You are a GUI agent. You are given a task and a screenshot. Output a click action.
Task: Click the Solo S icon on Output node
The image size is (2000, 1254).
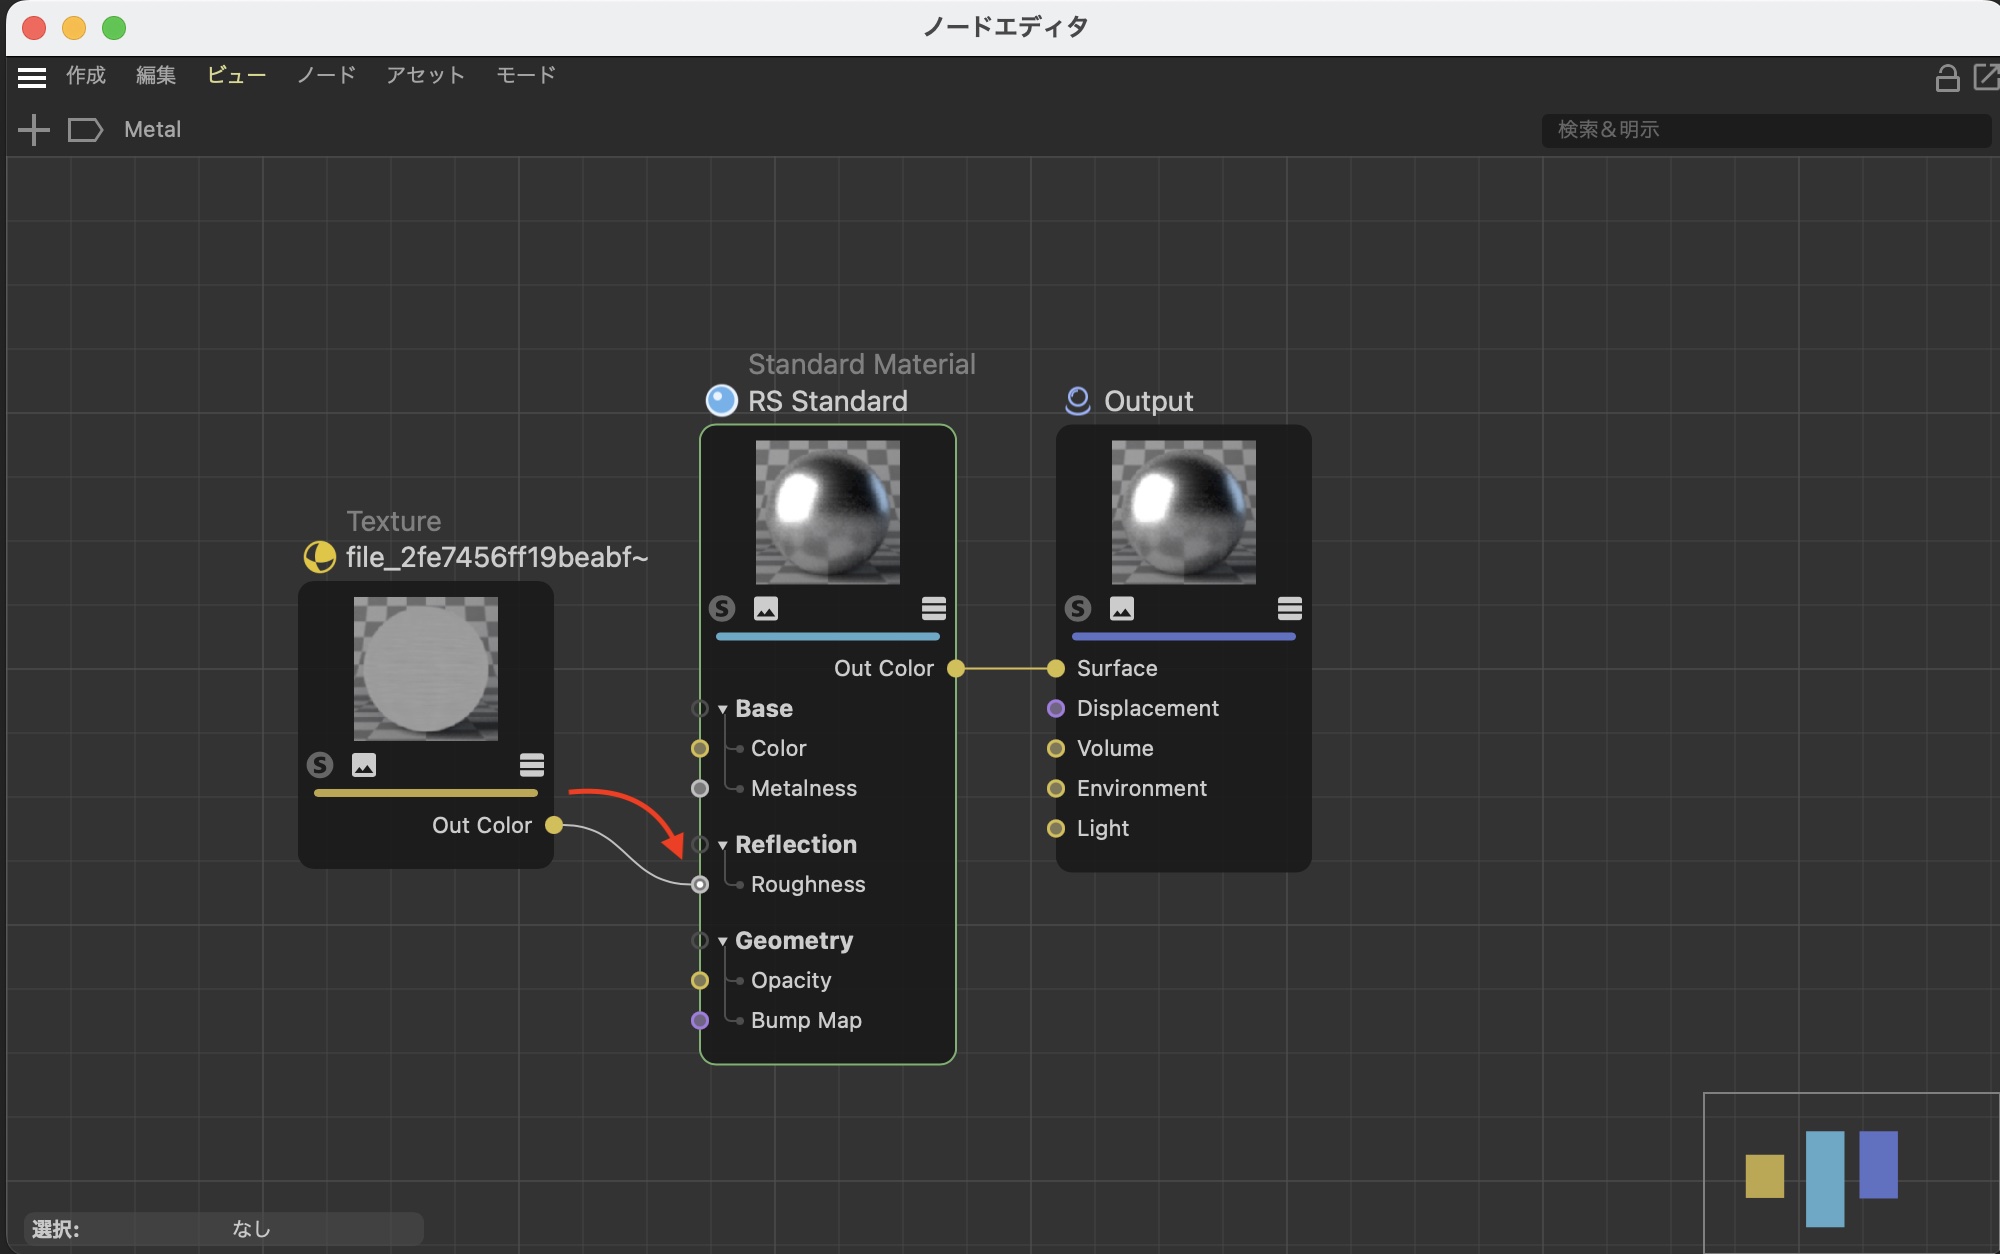1077,608
